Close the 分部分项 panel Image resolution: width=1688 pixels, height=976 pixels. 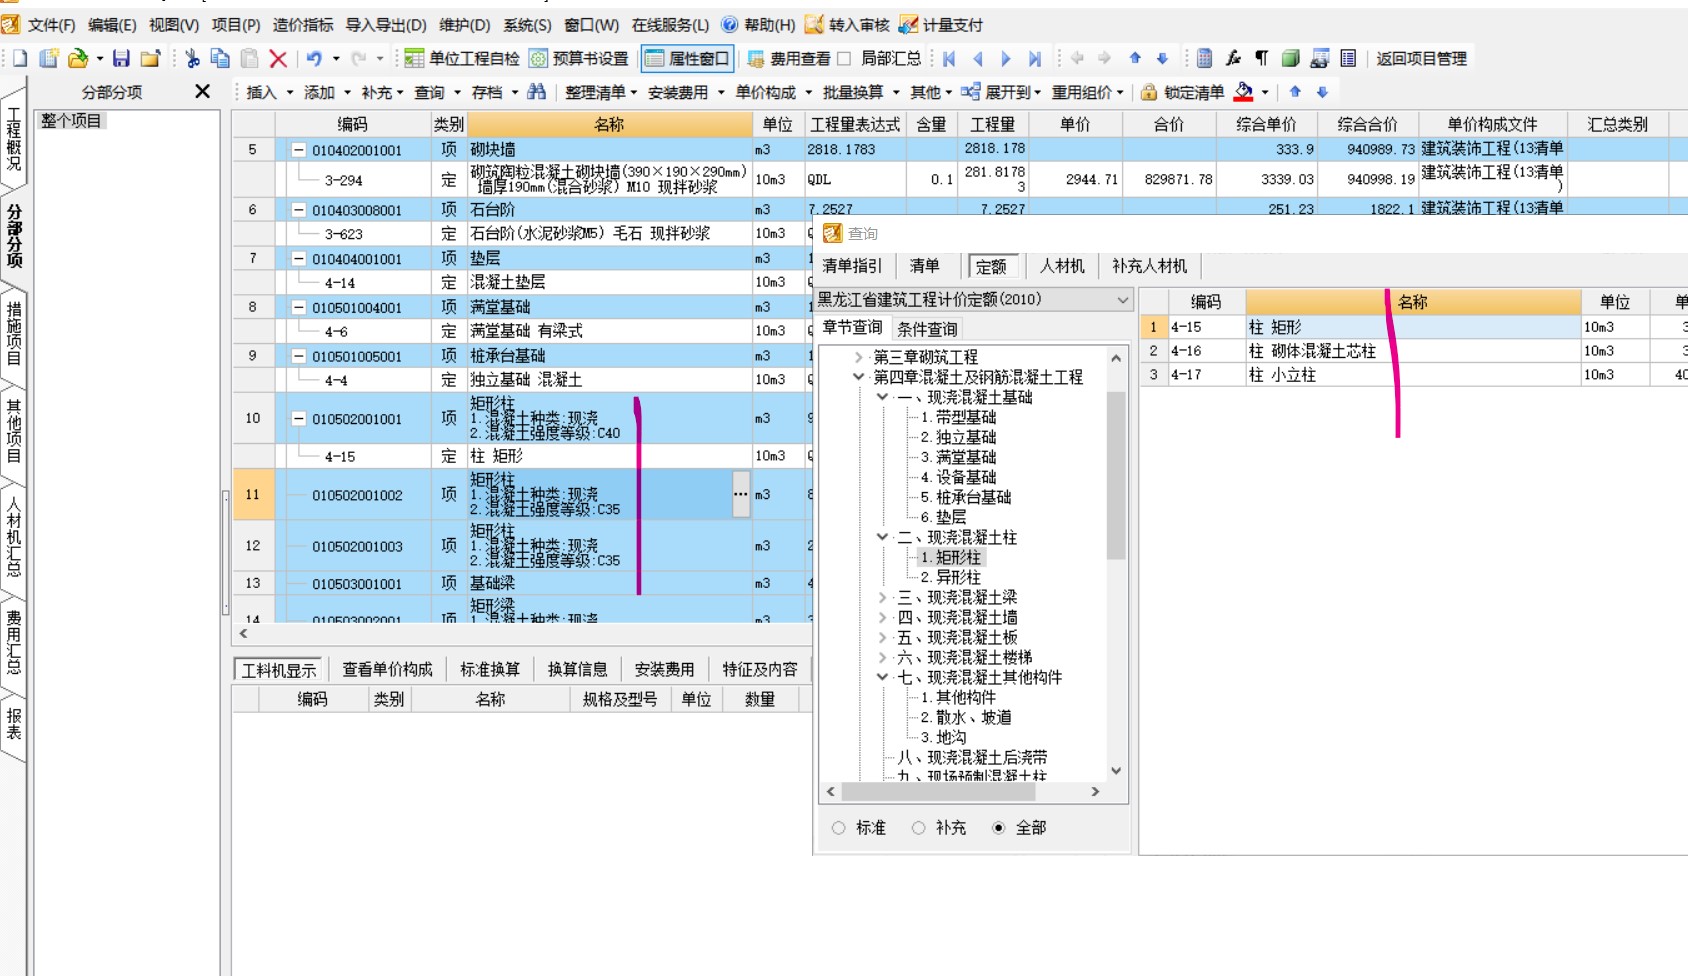[x=203, y=92]
